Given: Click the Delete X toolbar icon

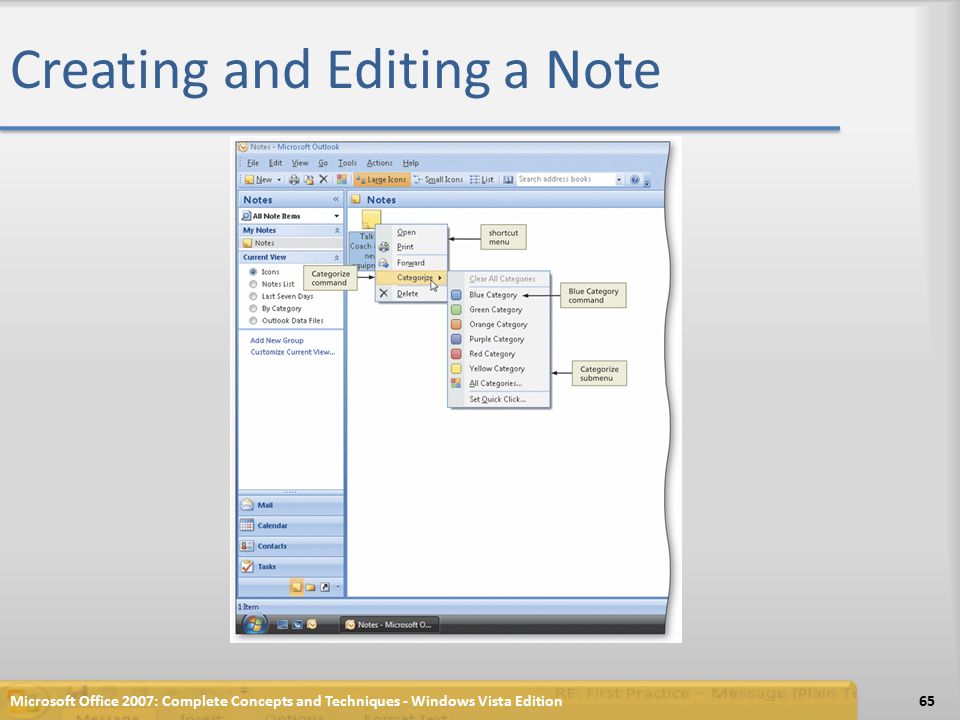Looking at the screenshot, I should coord(323,179).
